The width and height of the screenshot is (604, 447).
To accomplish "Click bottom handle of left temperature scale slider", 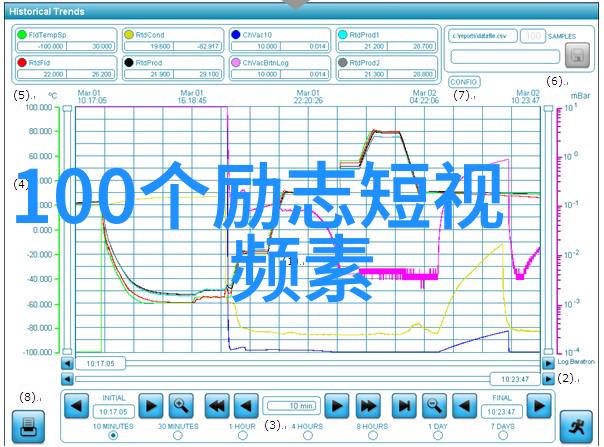I will [67, 351].
